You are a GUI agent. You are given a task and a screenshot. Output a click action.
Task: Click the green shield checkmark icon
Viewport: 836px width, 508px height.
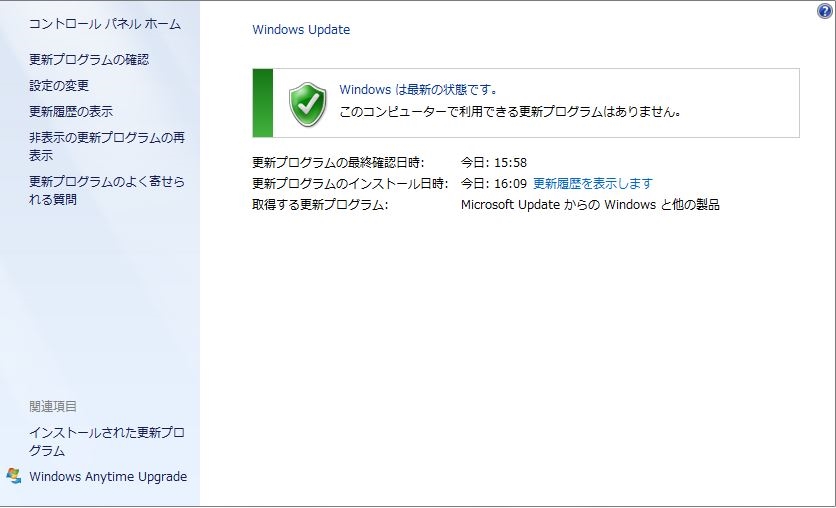click(308, 104)
